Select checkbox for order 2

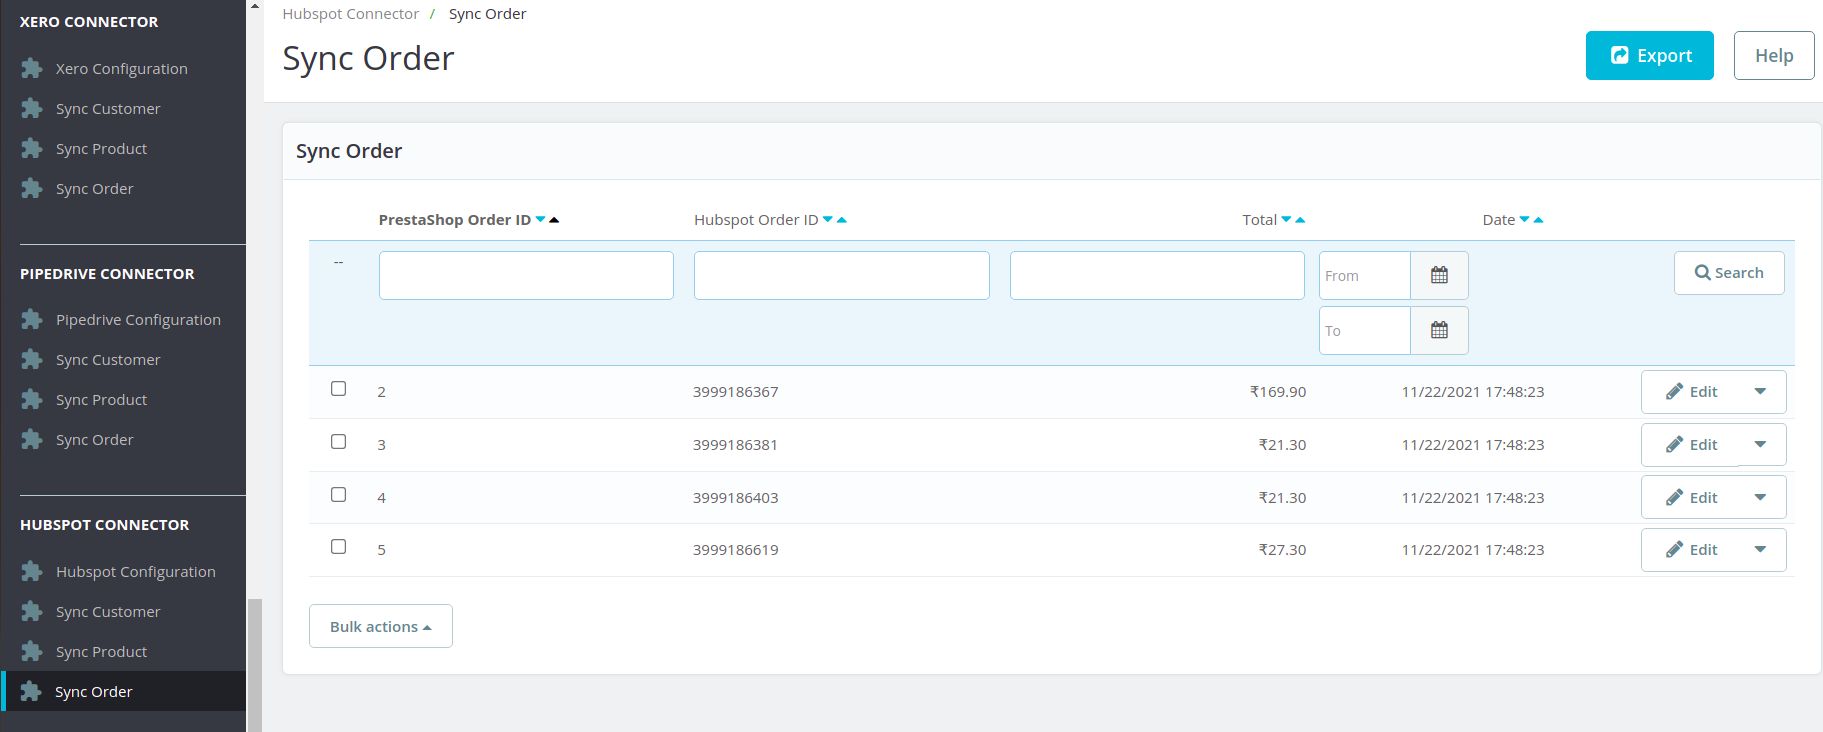[339, 388]
